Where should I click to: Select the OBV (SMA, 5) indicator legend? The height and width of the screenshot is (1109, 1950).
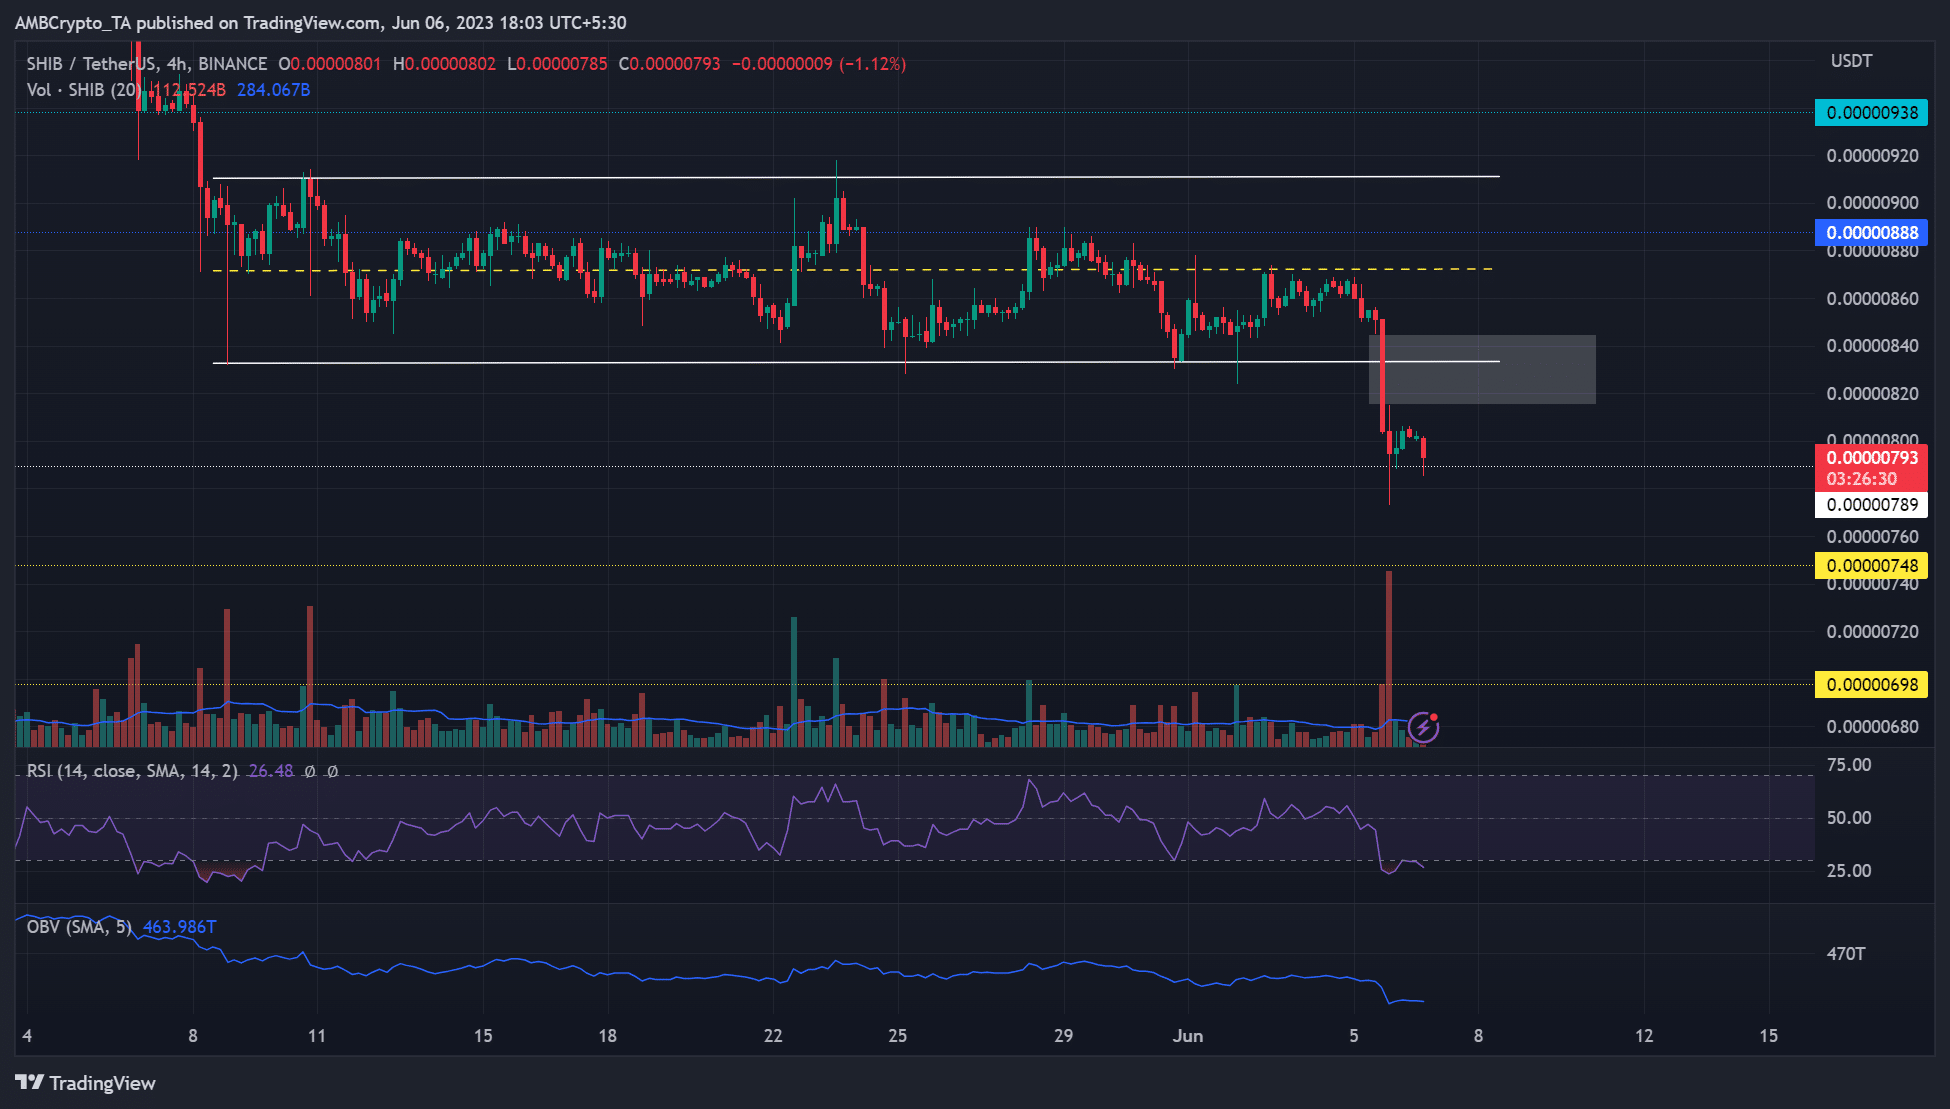tap(79, 927)
